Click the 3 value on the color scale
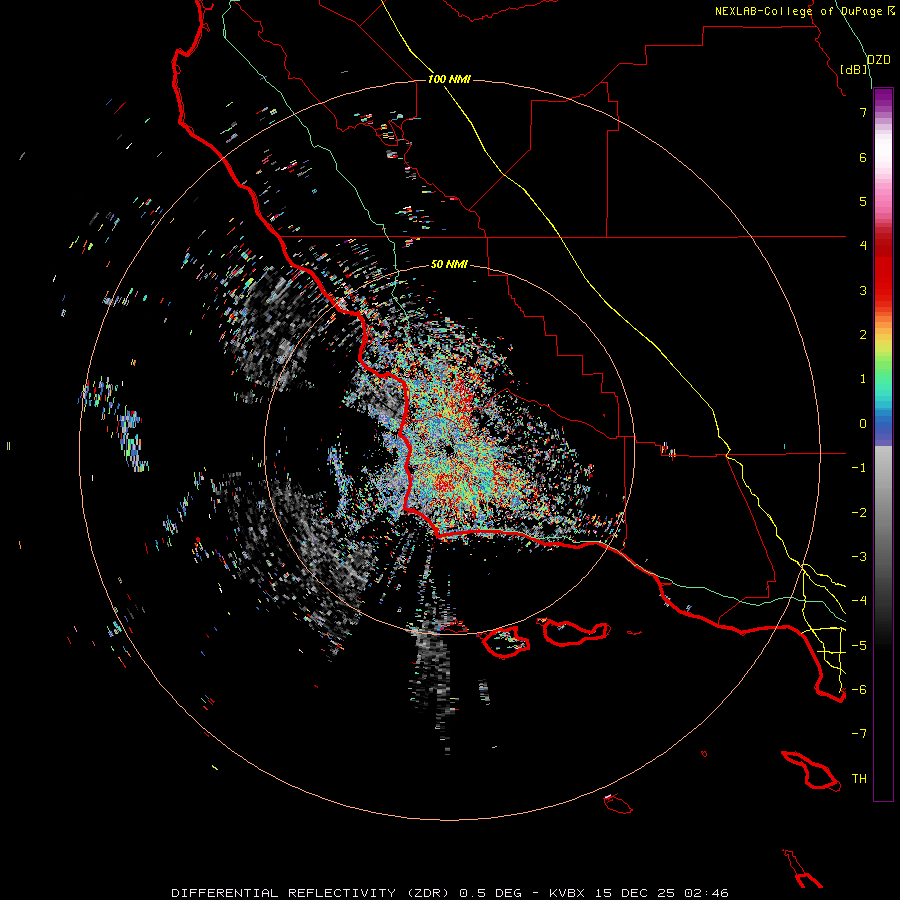 click(863, 290)
